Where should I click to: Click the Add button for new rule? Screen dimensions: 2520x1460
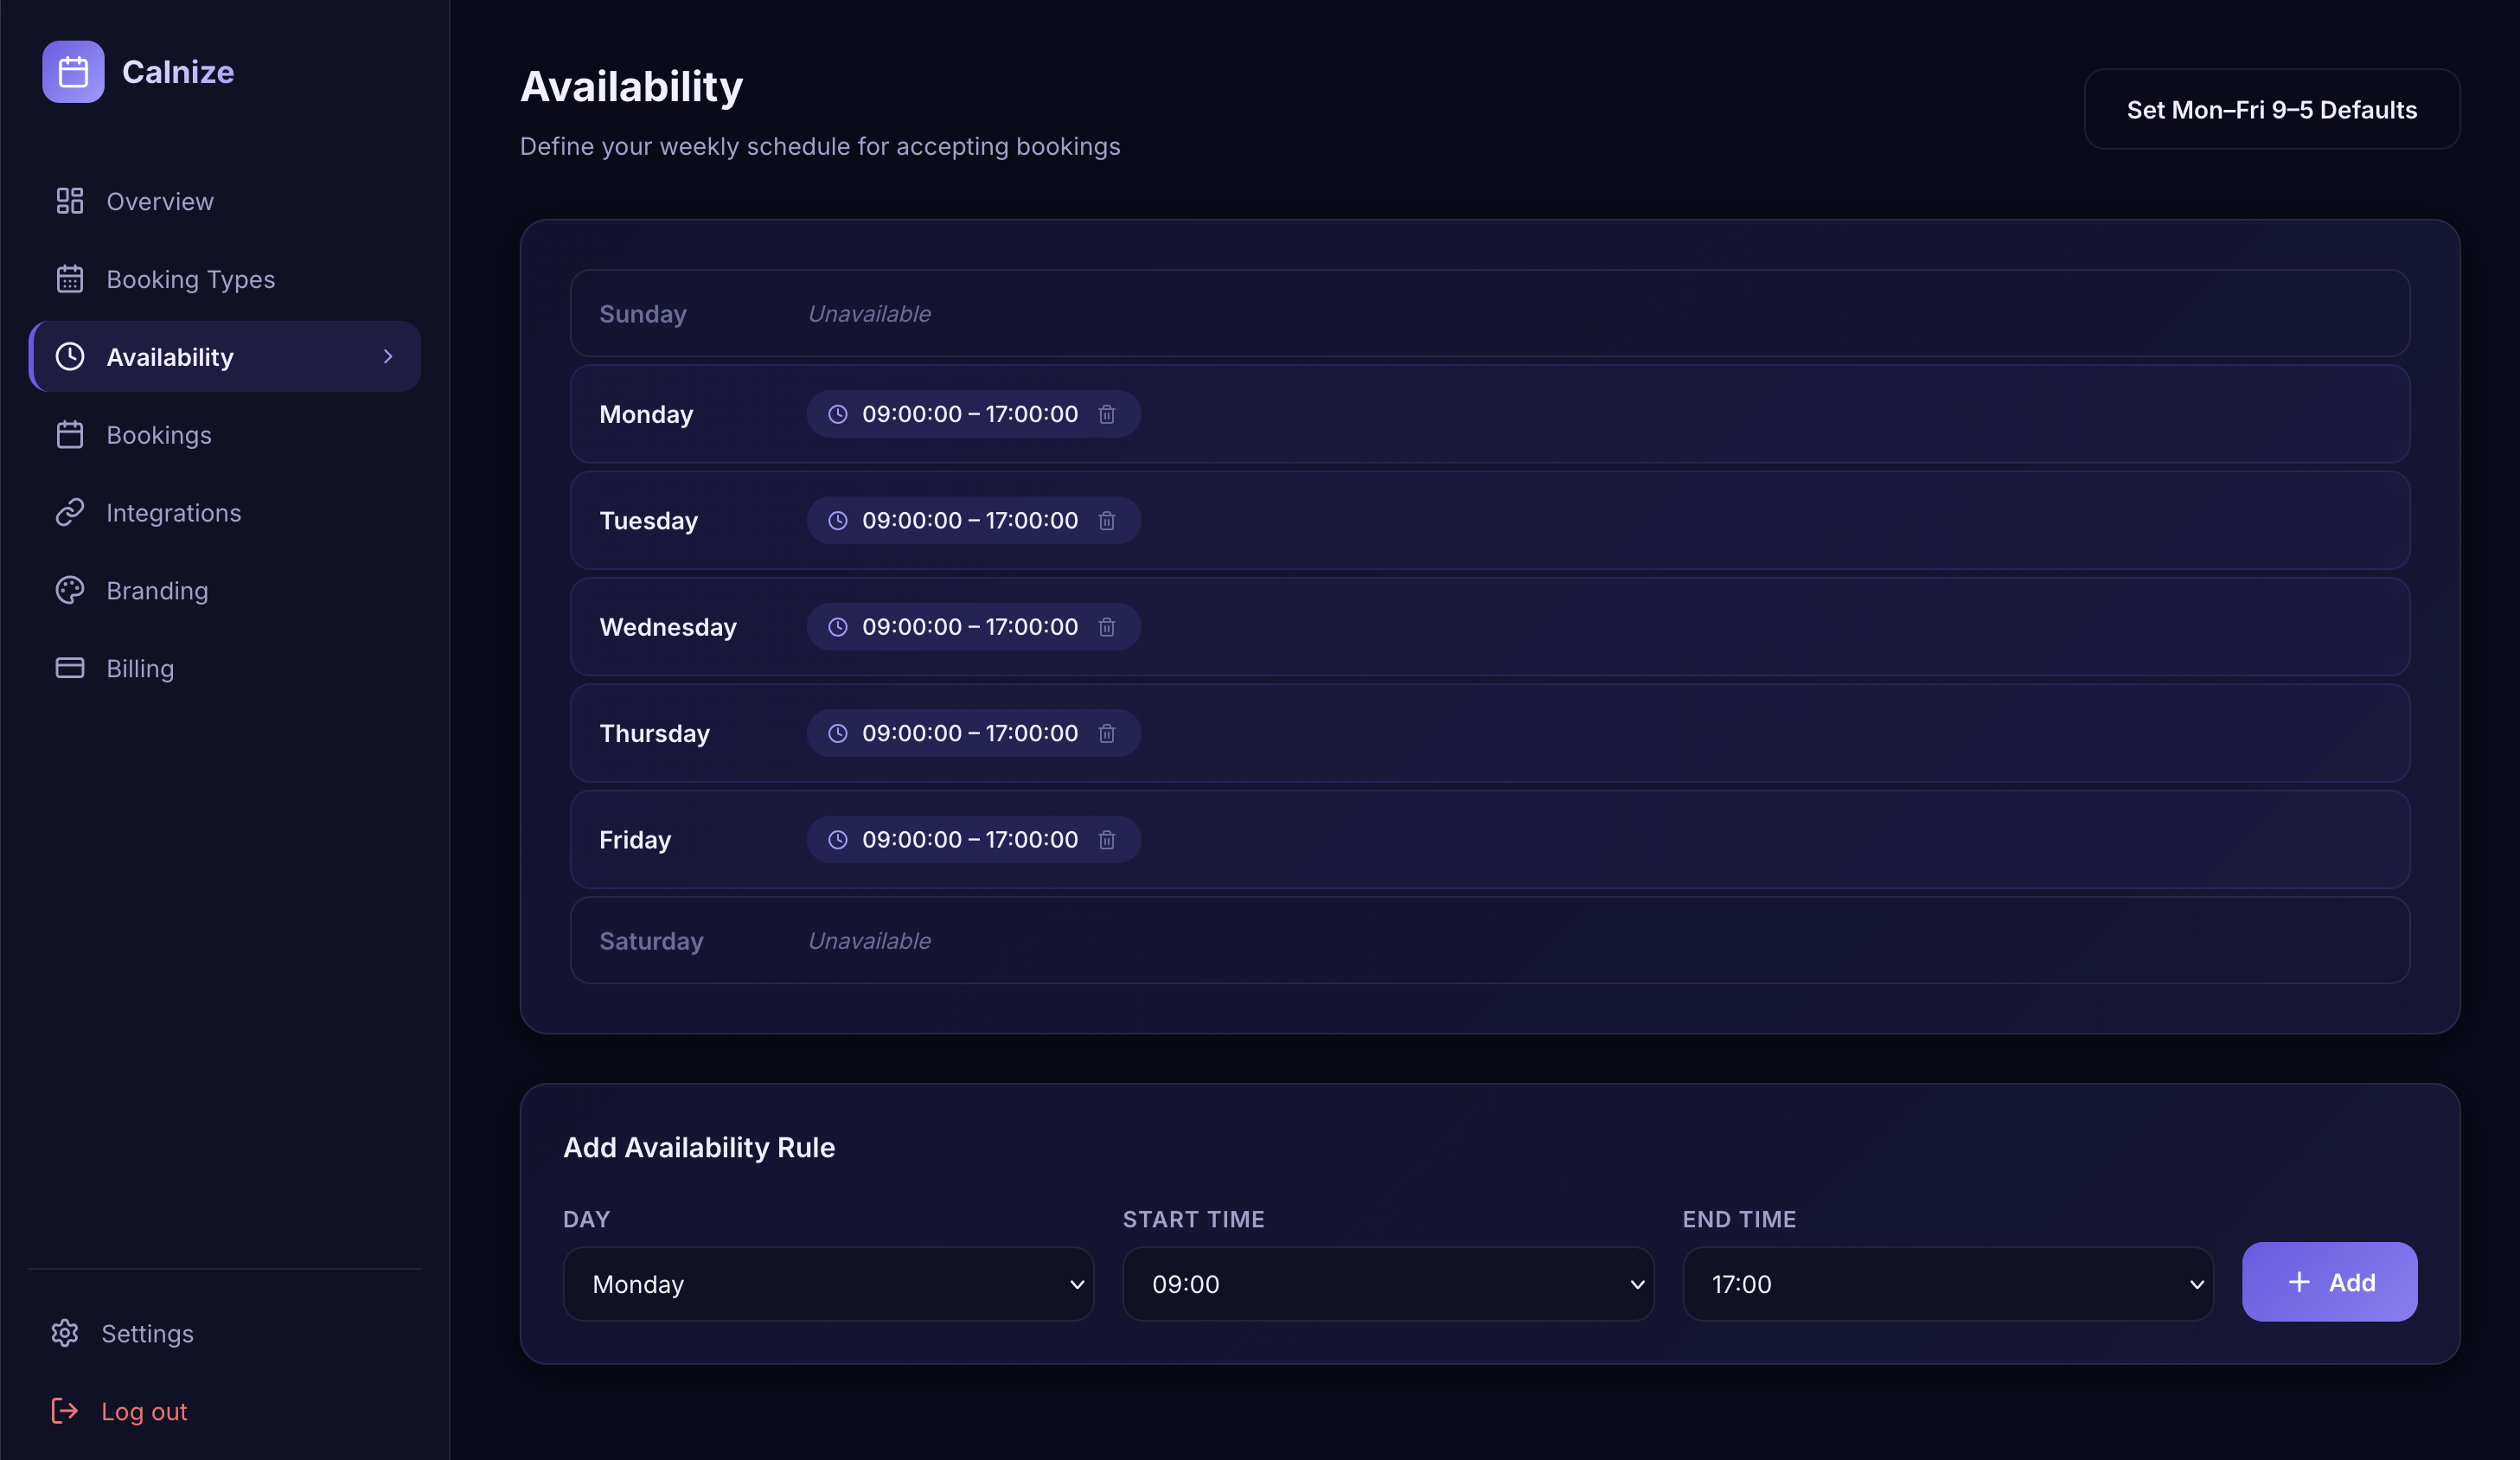2329,1282
